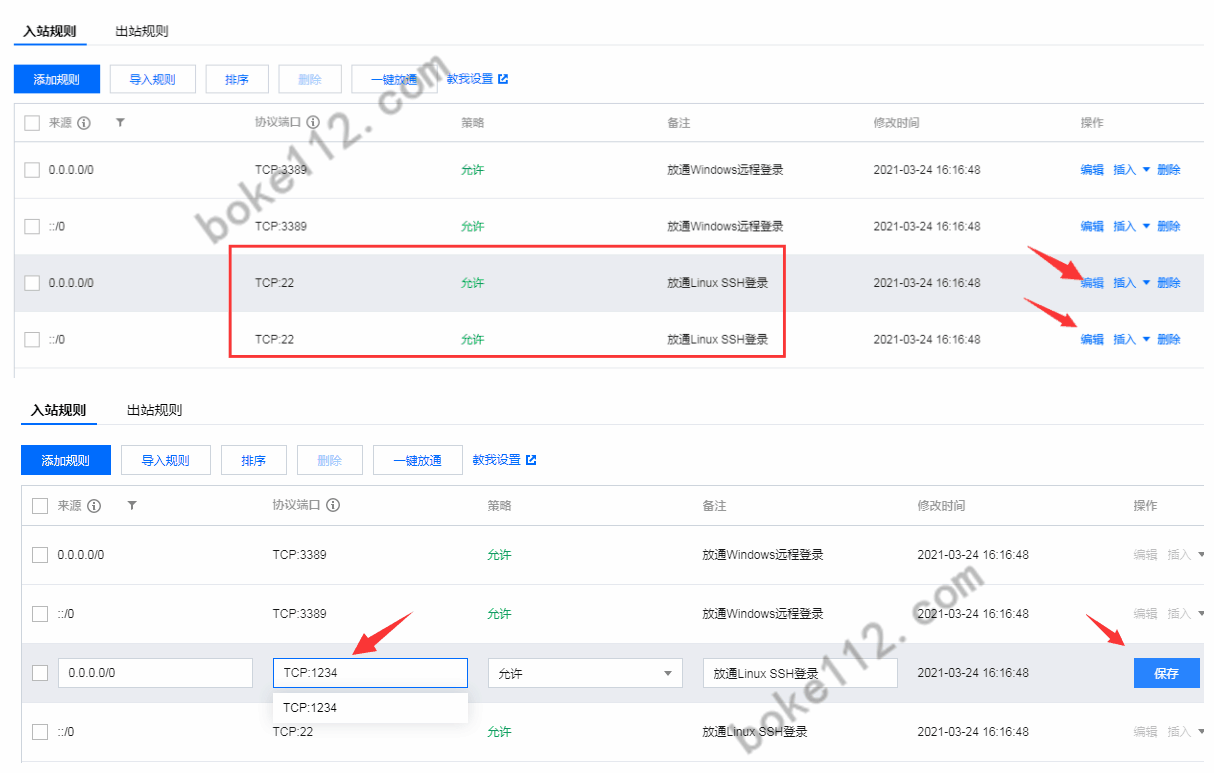This screenshot has height=773, width=1214.
Task: Check lower table row ::/0 TCP:22
Action: pyautogui.click(x=40, y=732)
